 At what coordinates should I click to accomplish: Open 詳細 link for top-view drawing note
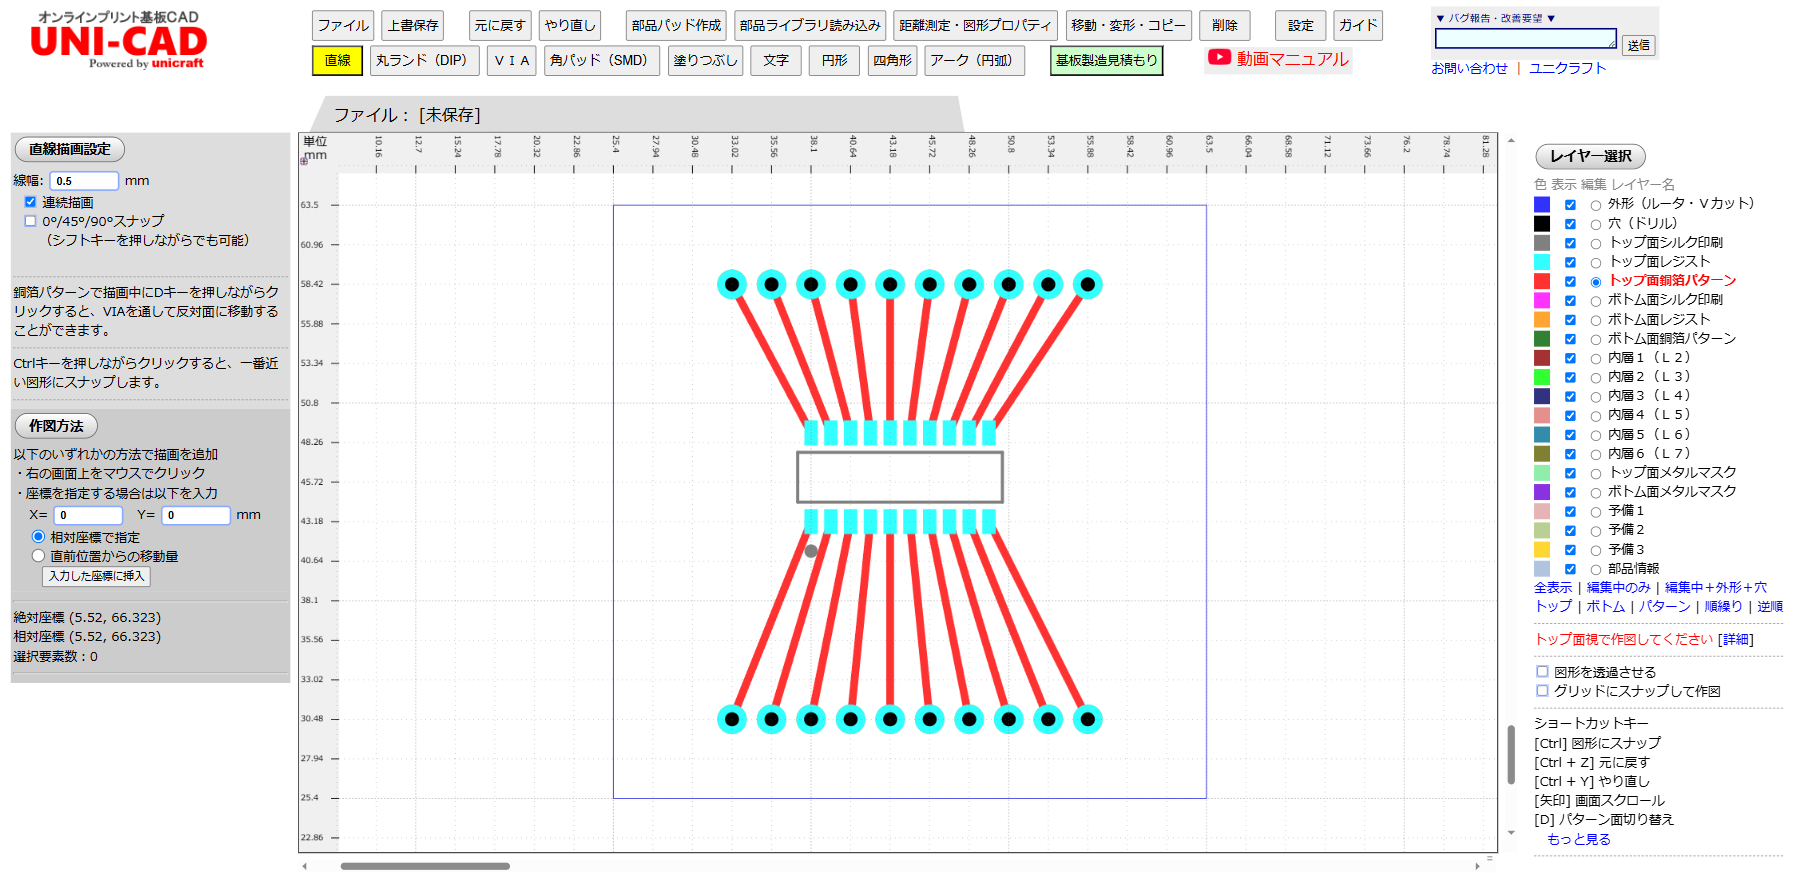[1735, 640]
